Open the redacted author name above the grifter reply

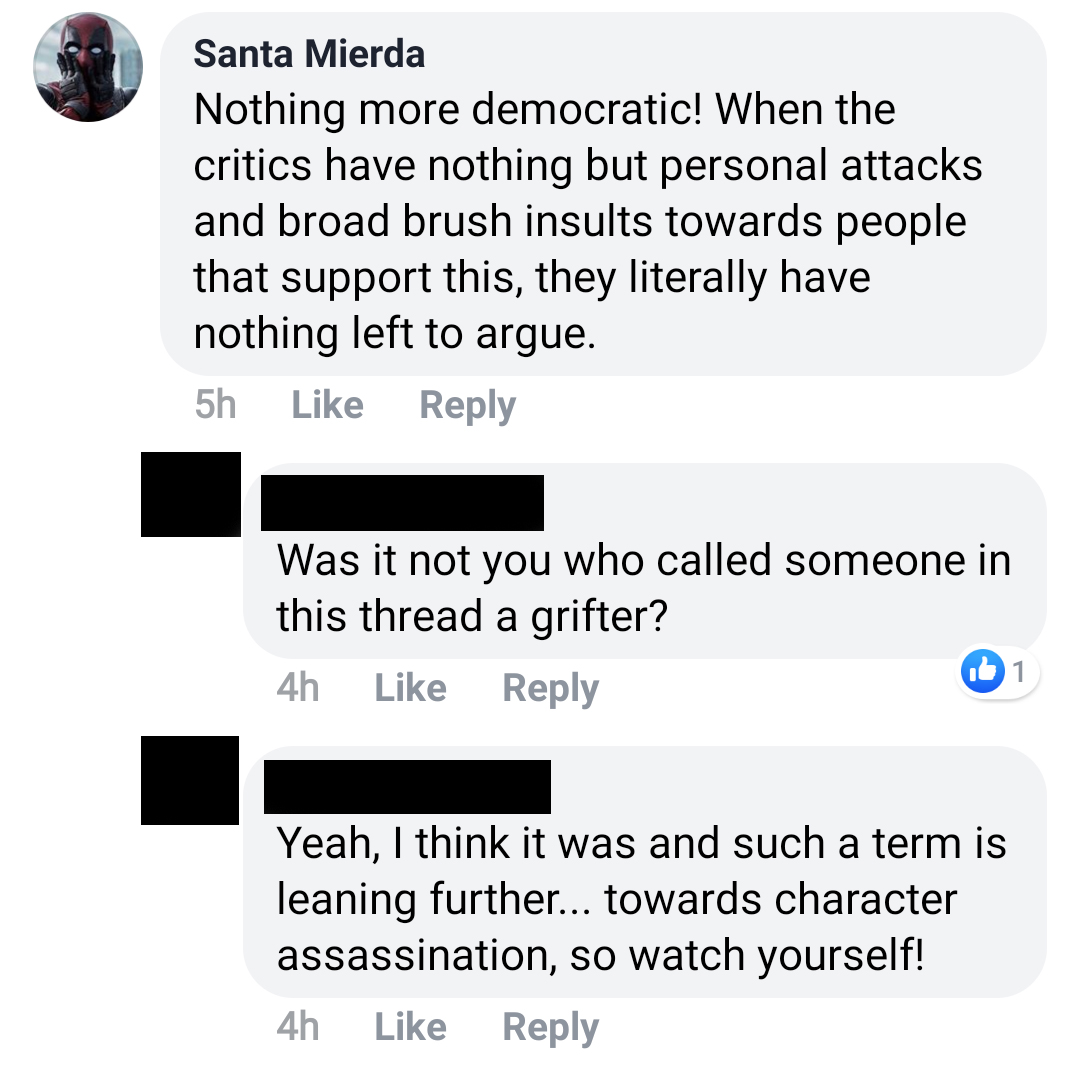[402, 503]
